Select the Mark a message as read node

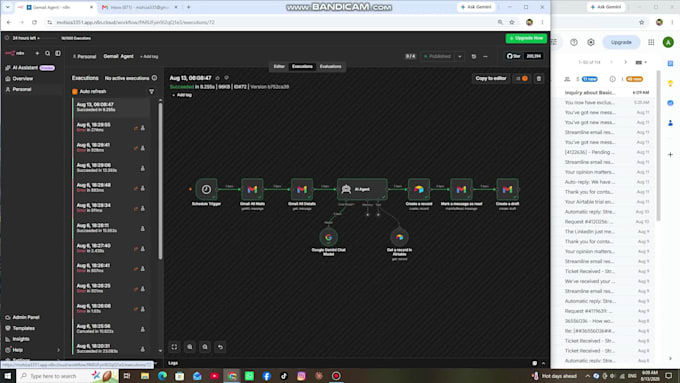coord(461,189)
